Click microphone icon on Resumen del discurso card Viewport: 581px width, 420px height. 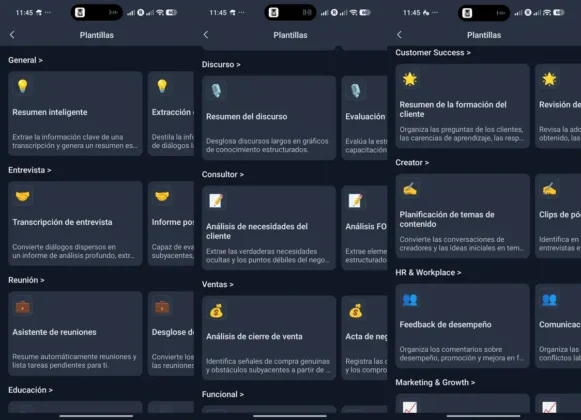pyautogui.click(x=216, y=90)
